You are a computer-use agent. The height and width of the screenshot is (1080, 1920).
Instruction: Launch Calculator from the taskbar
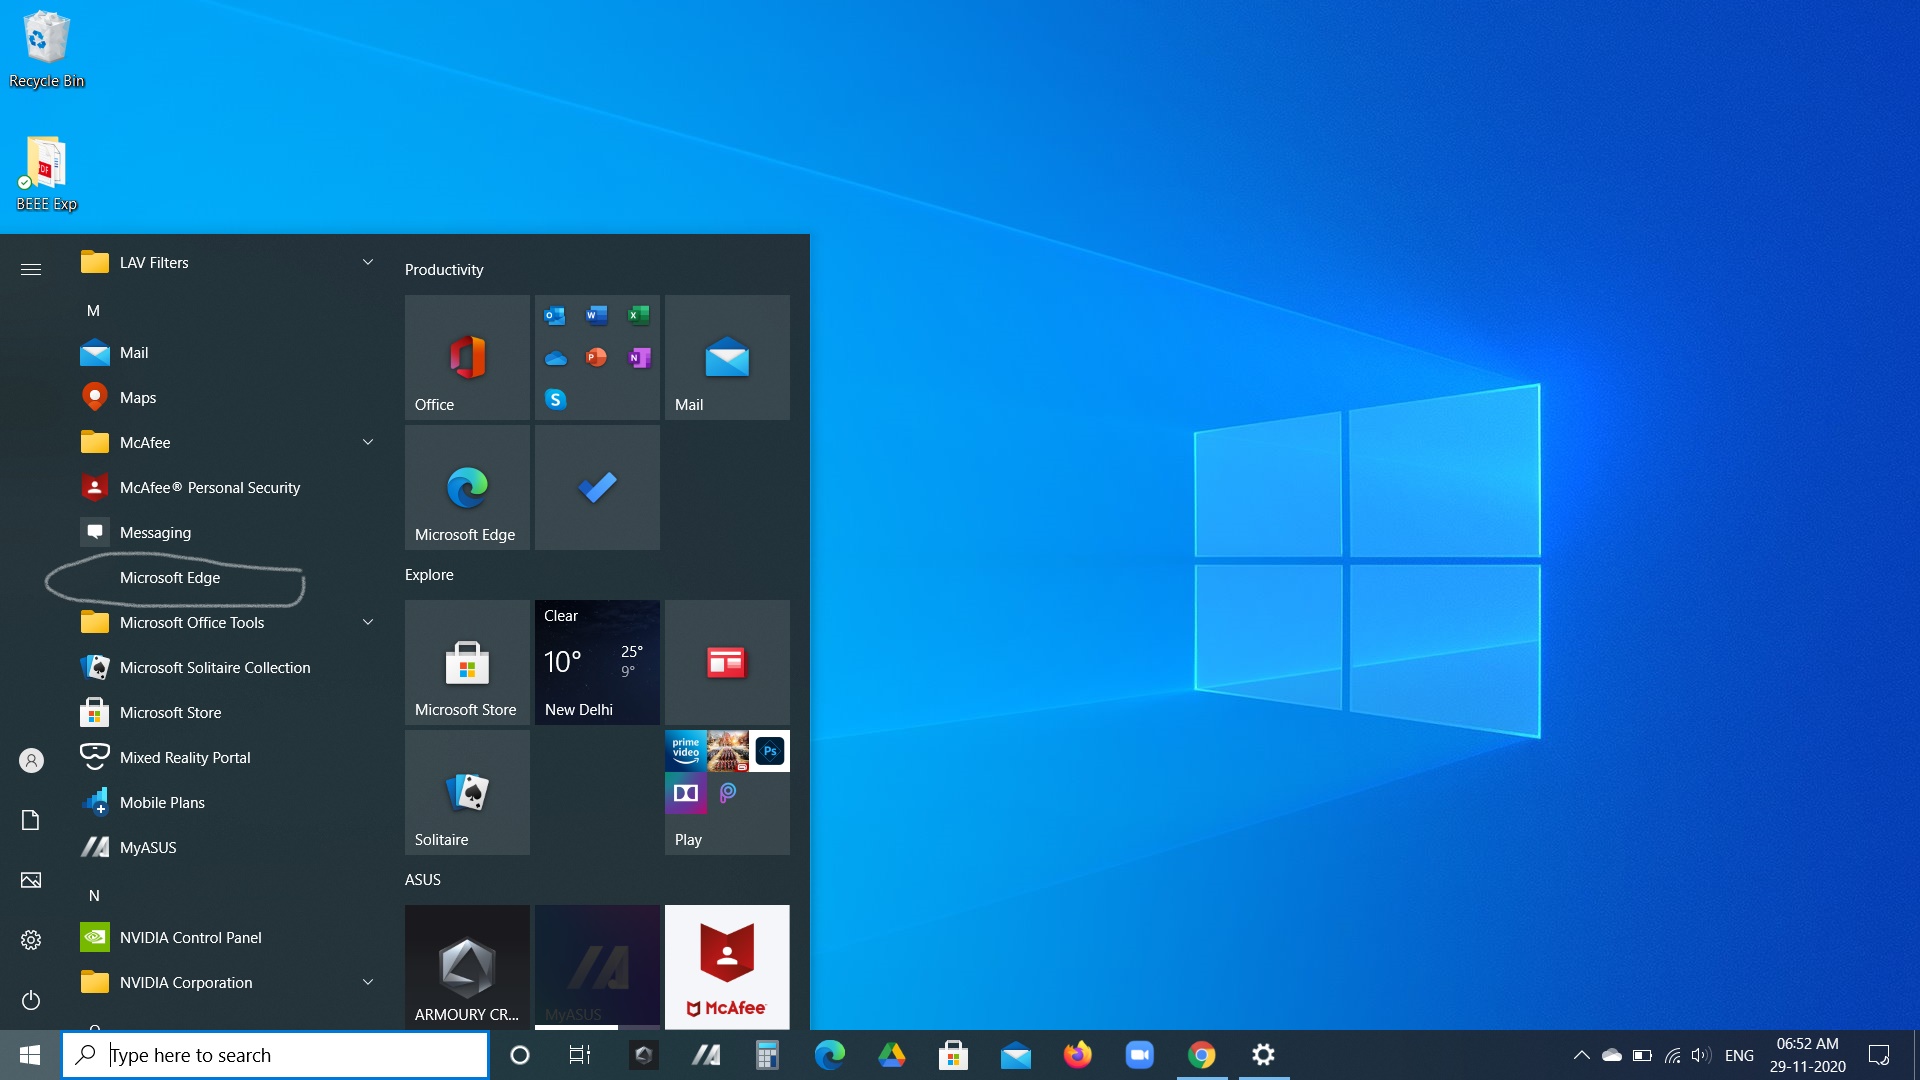point(767,1055)
